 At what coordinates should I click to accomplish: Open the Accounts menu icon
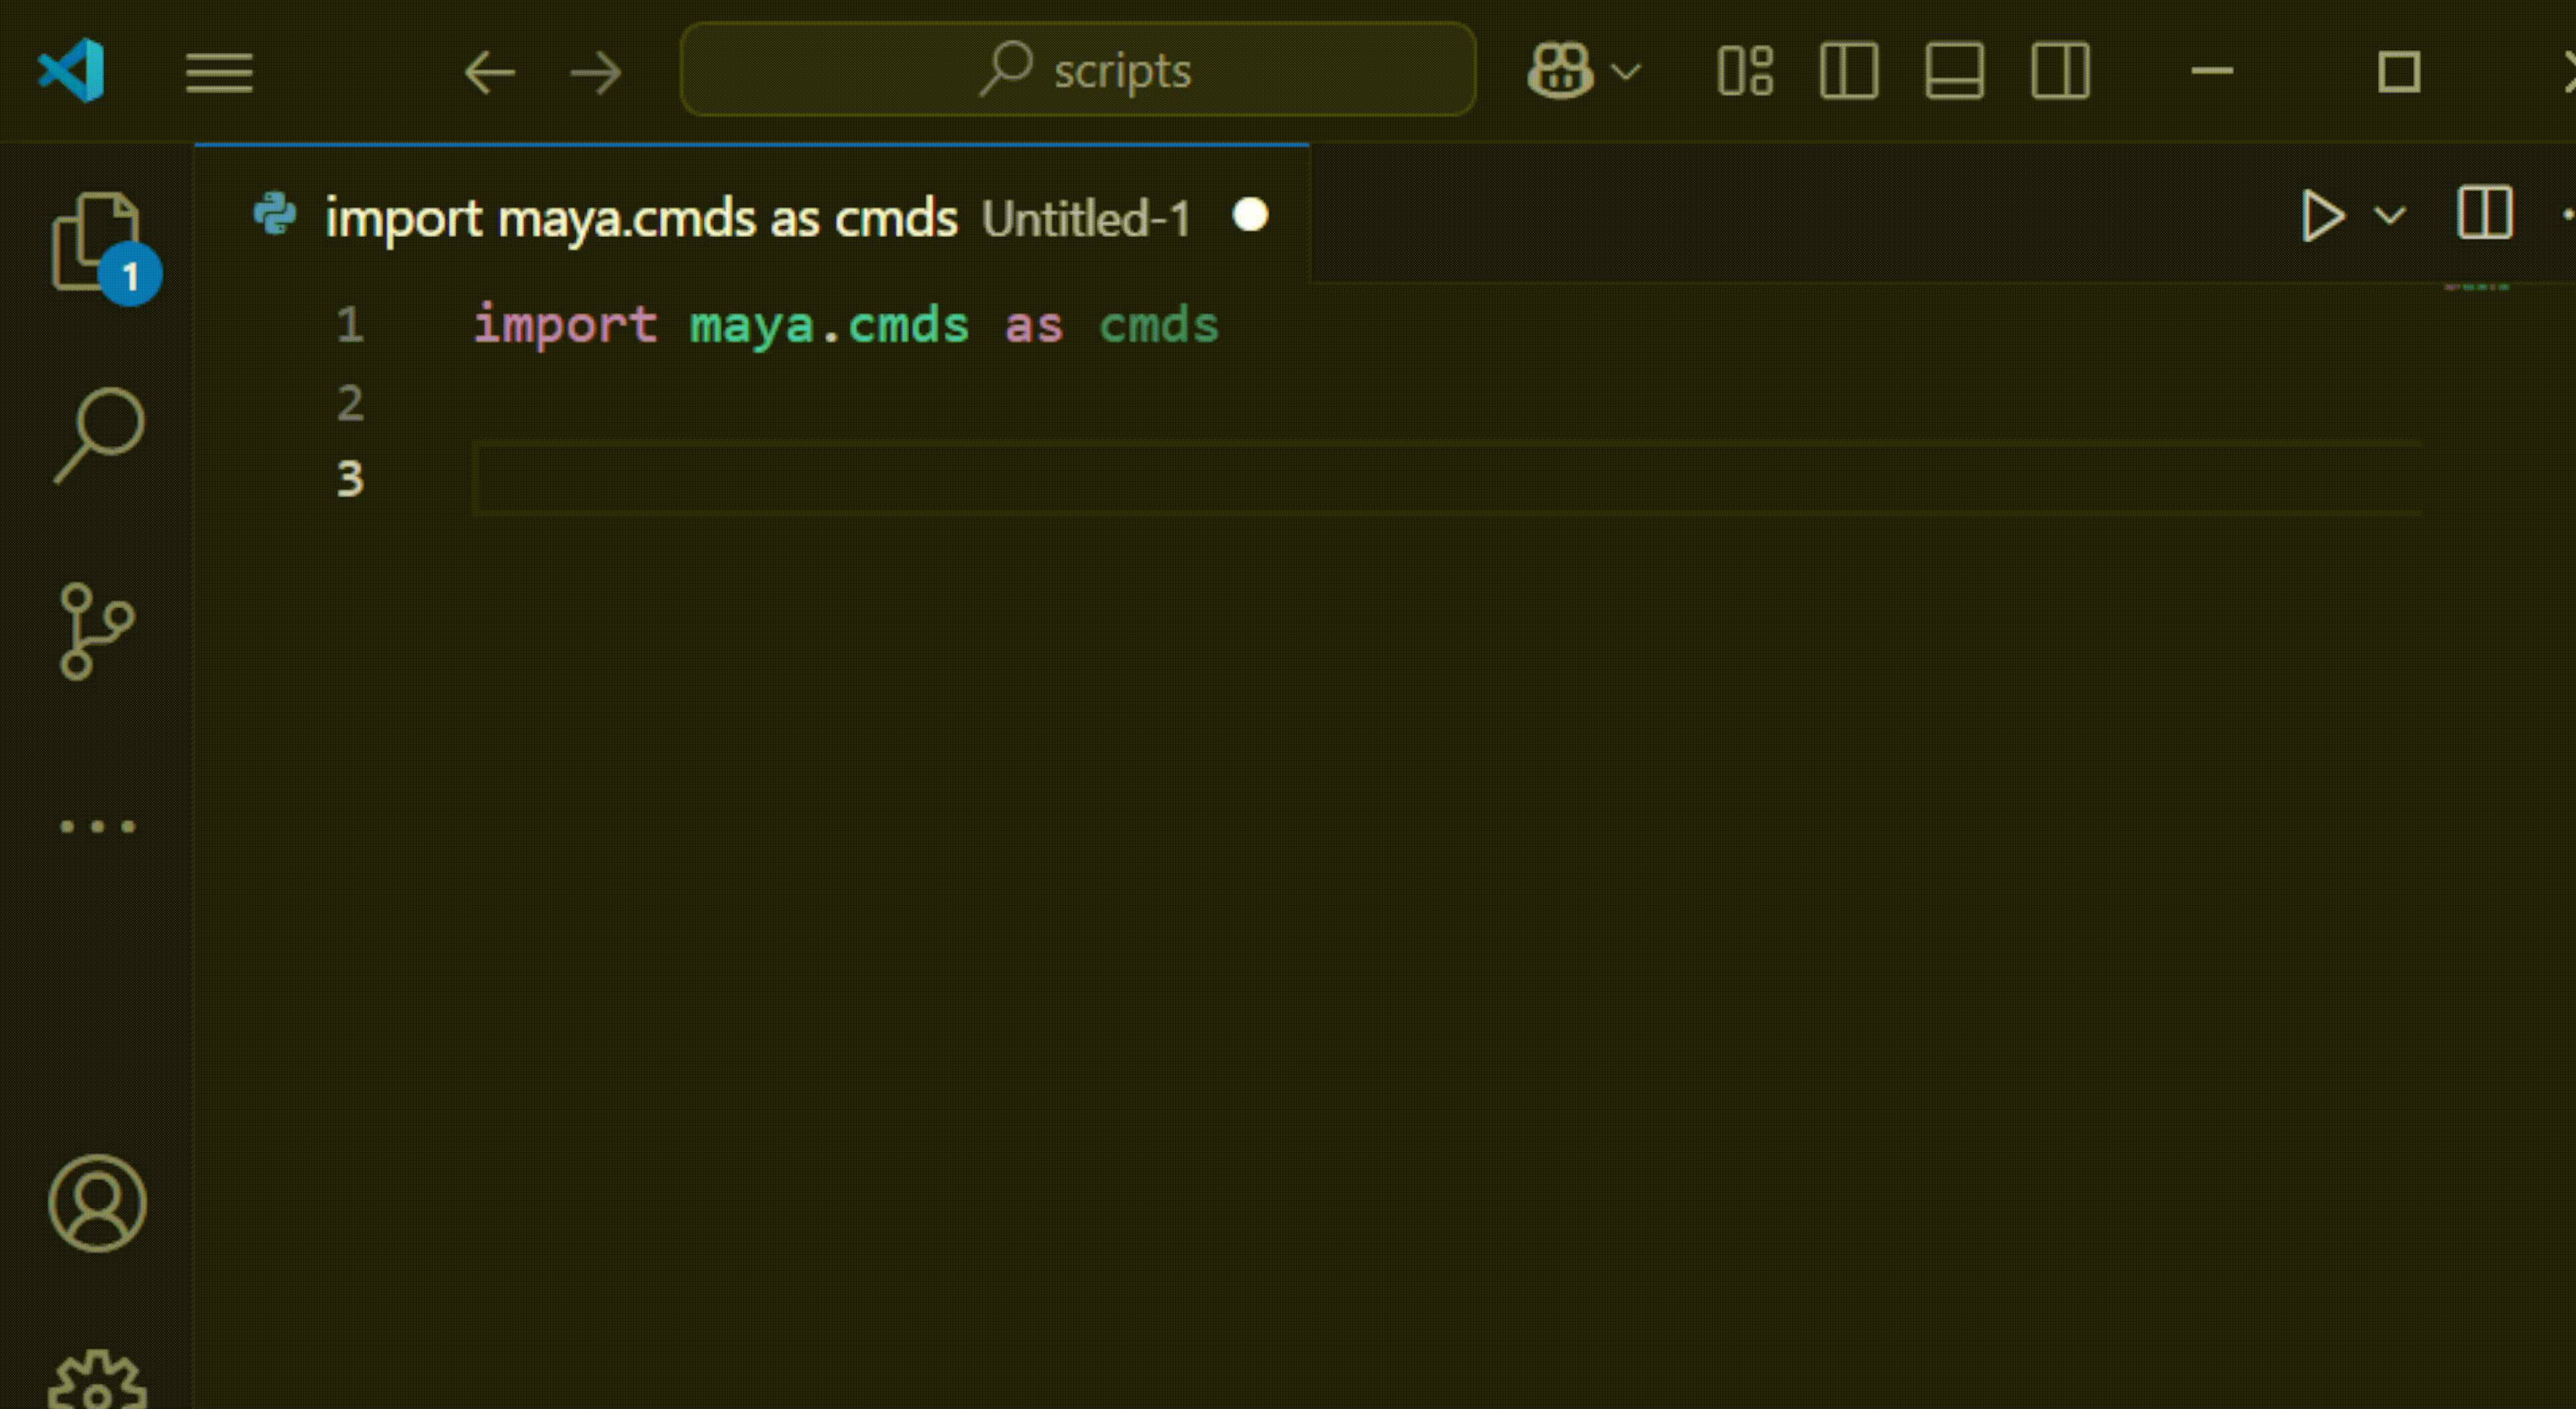point(97,1203)
